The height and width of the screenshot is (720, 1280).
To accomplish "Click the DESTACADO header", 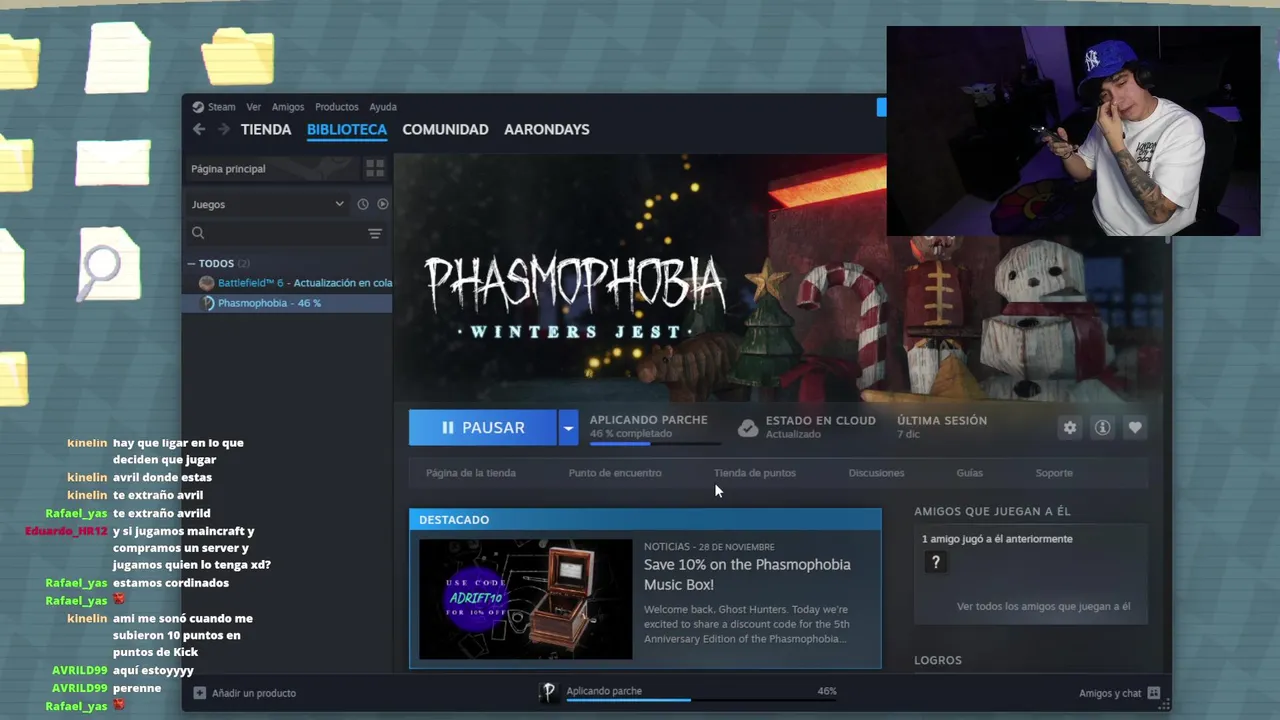I will point(645,519).
